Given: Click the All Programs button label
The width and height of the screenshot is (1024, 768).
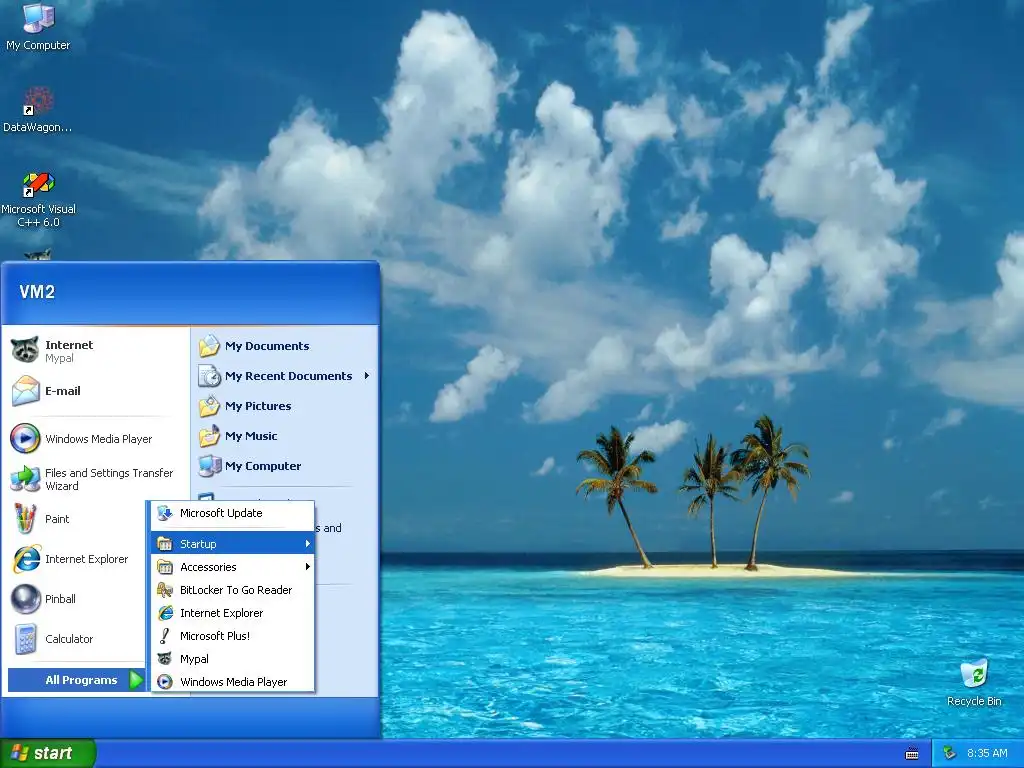Looking at the screenshot, I should 81,680.
